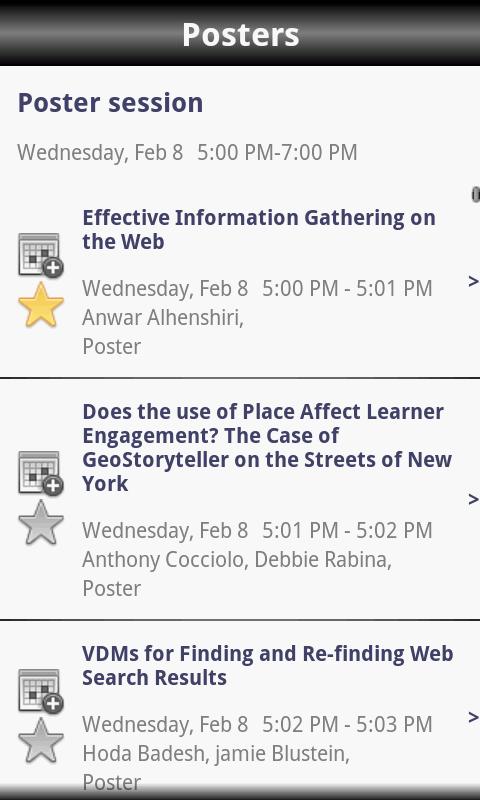Viewport: 480px width, 800px height.
Task: Open 'VDMs for Finding and Re-finding' title
Action: click(x=267, y=665)
